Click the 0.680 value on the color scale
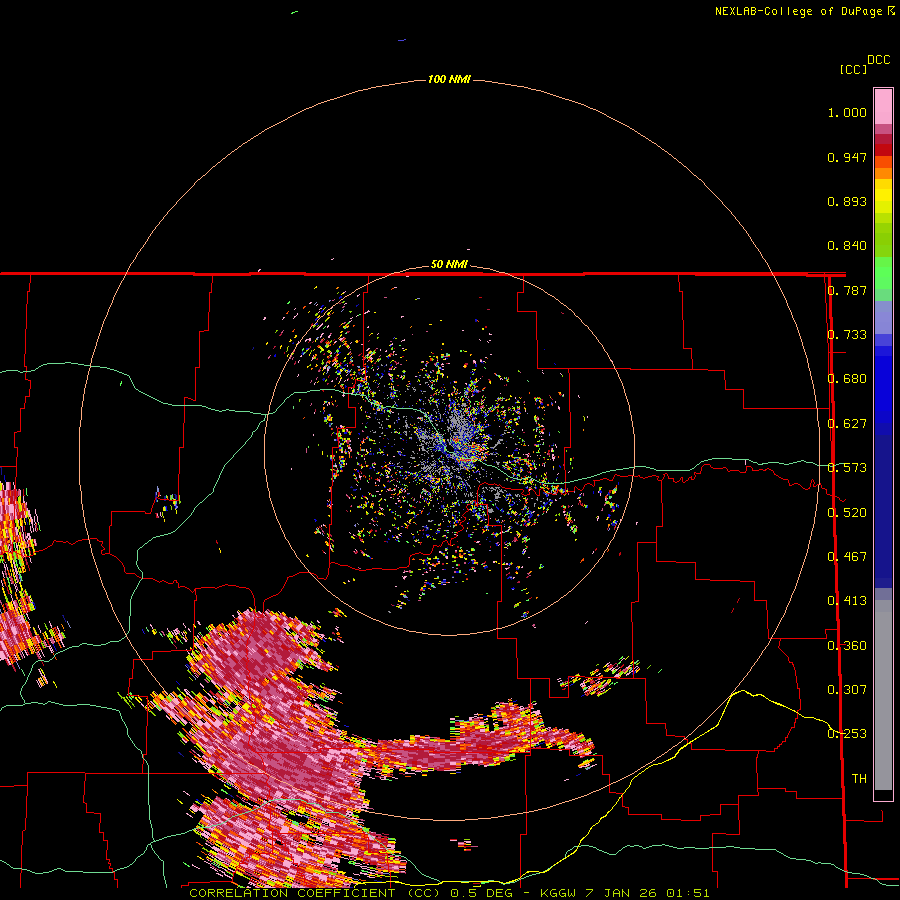Screen dimensions: 900x900 [x=847, y=379]
